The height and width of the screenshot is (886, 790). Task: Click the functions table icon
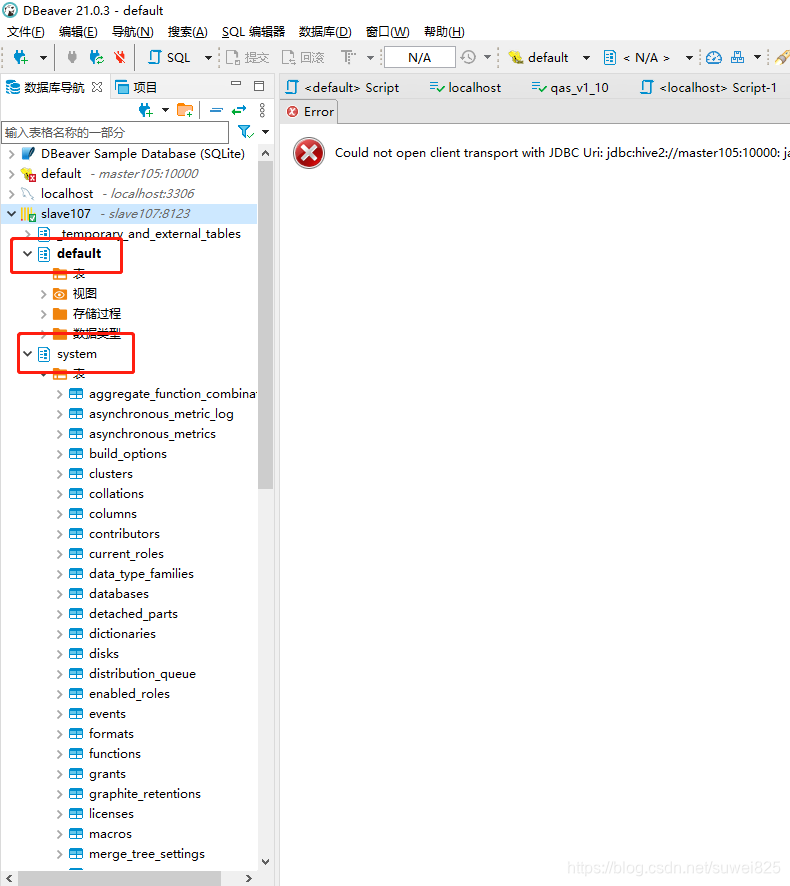76,754
